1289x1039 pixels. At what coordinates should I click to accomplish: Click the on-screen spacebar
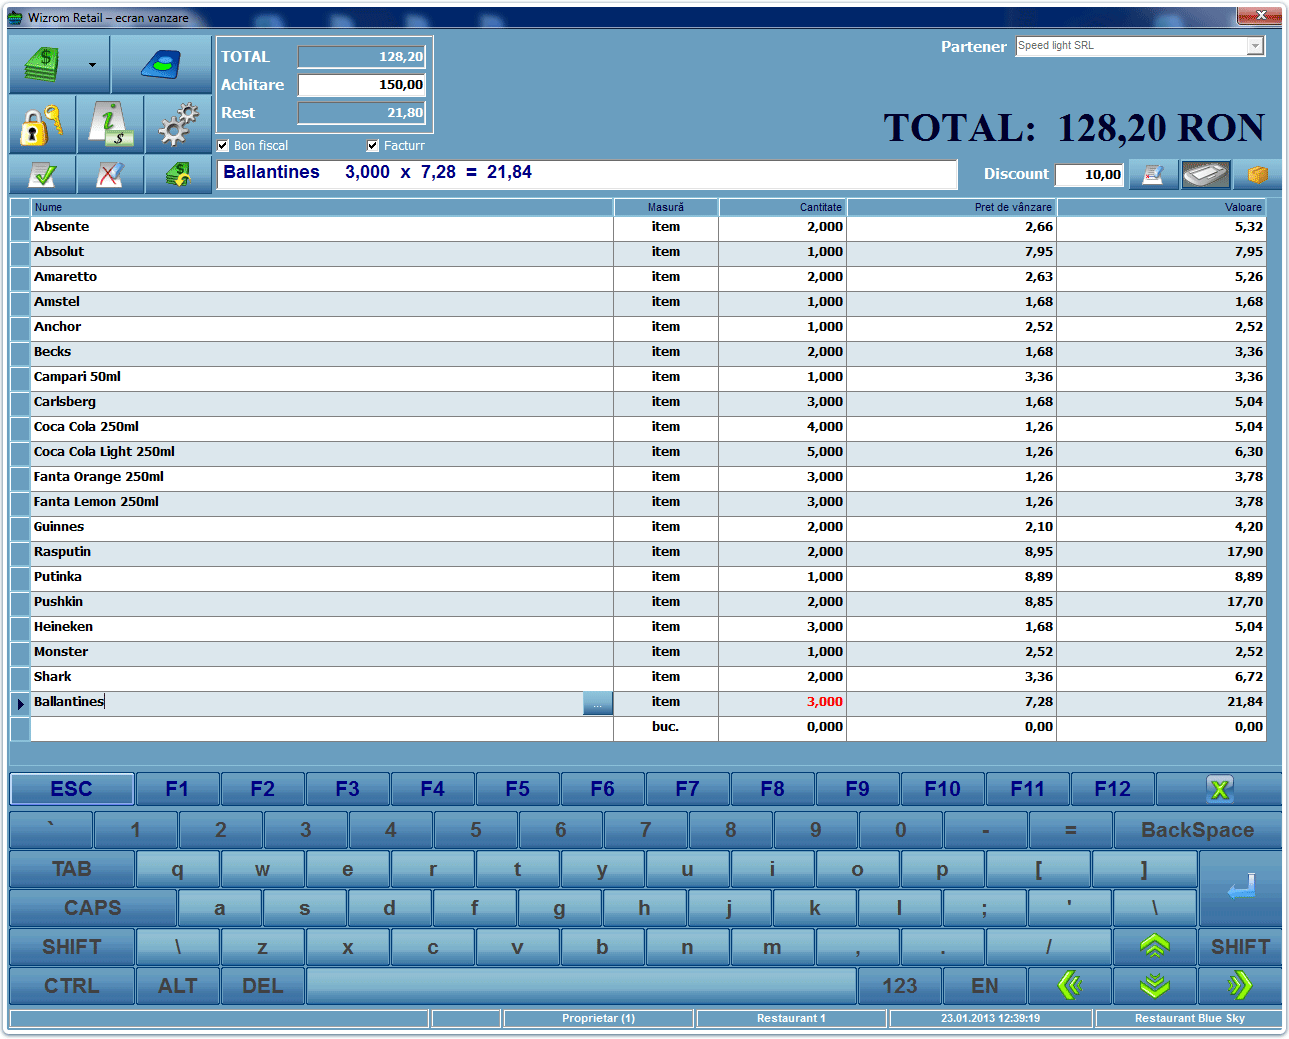click(581, 986)
